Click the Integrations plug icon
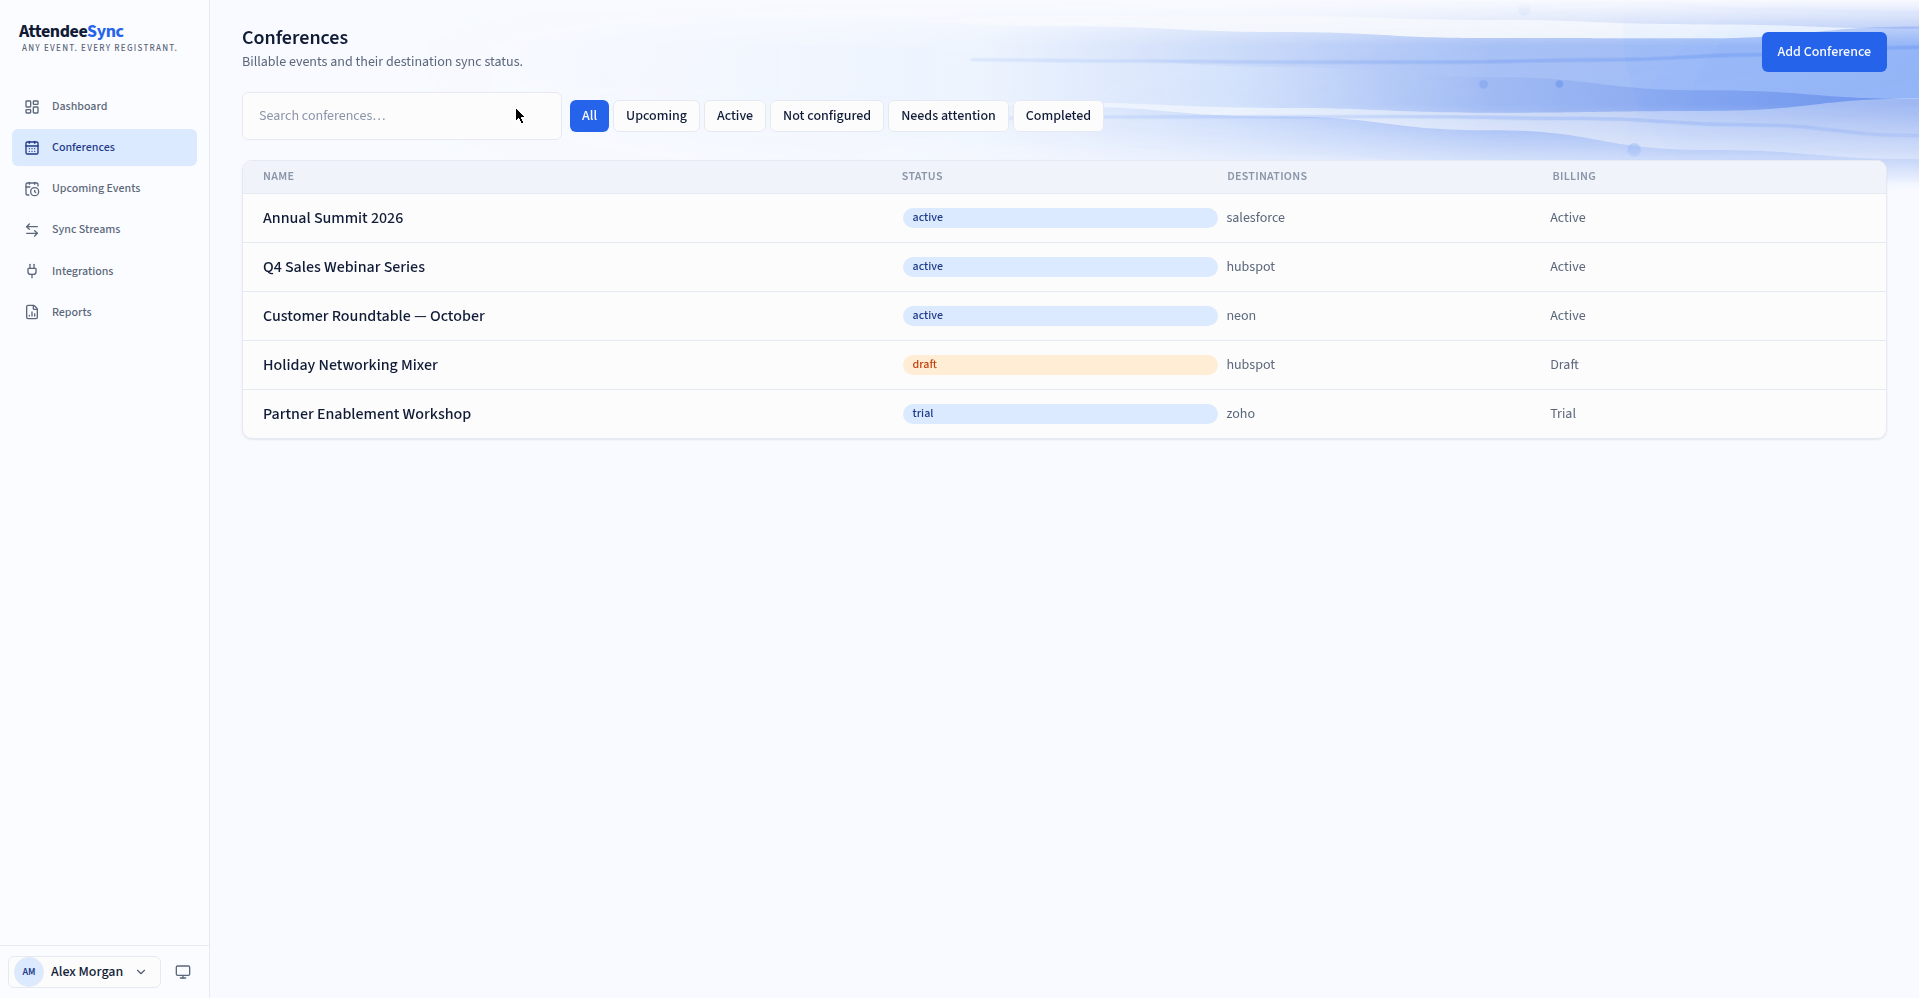Screen dimensions: 1919x998 (x=32, y=271)
